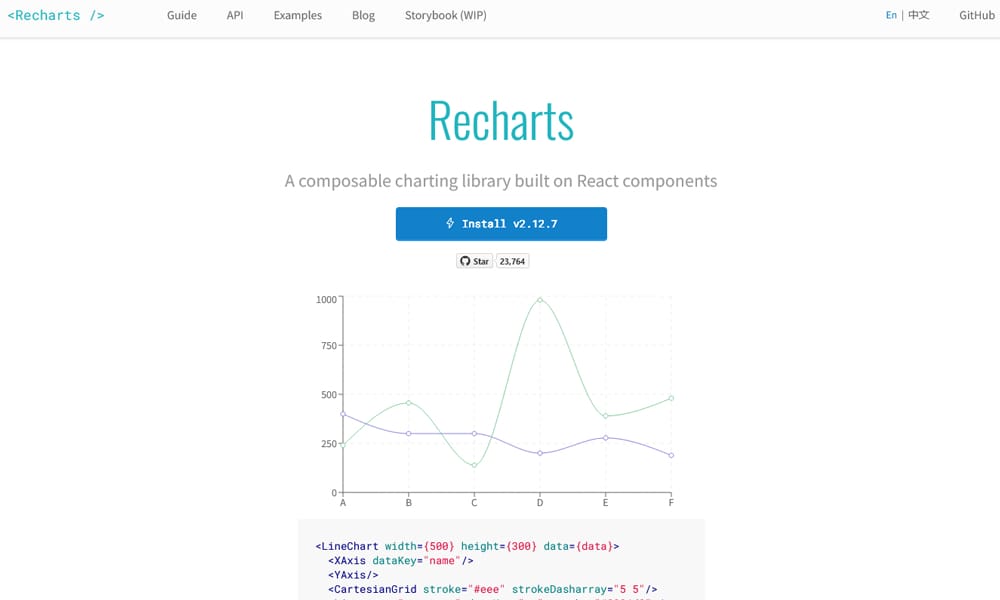Click the green data point at B

tap(408, 403)
